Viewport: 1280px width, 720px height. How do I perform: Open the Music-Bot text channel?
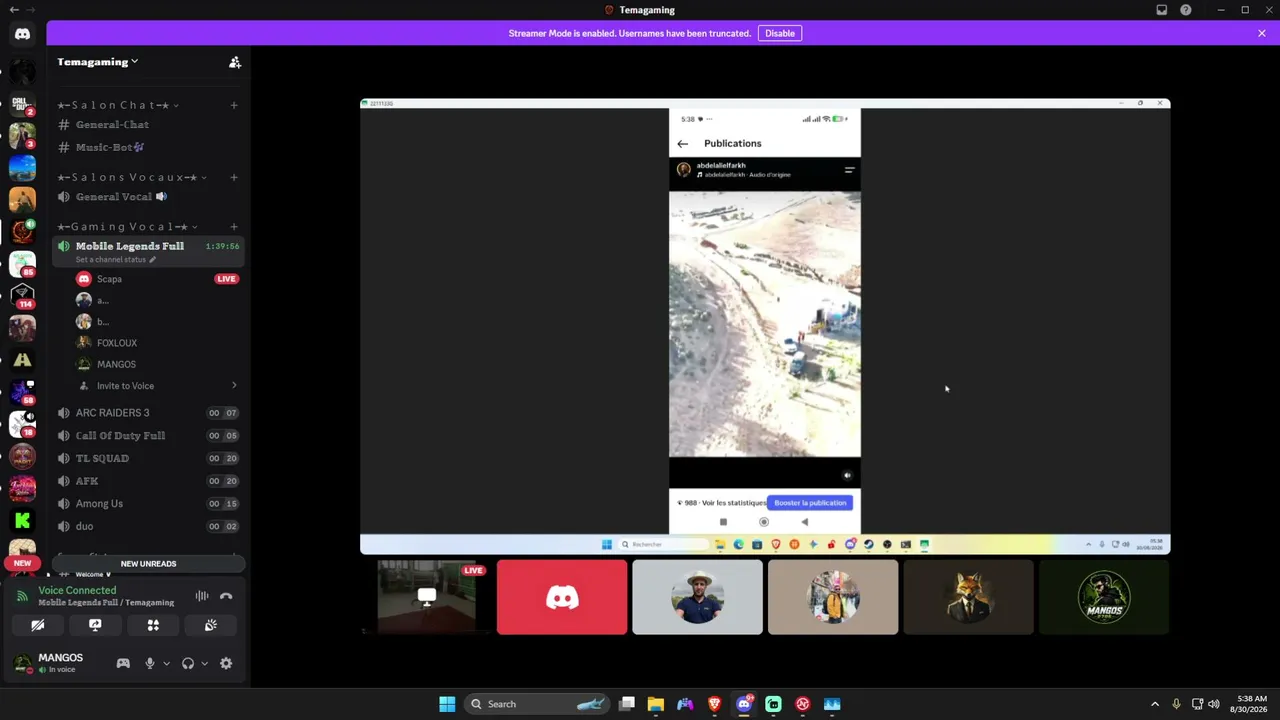(x=148, y=147)
